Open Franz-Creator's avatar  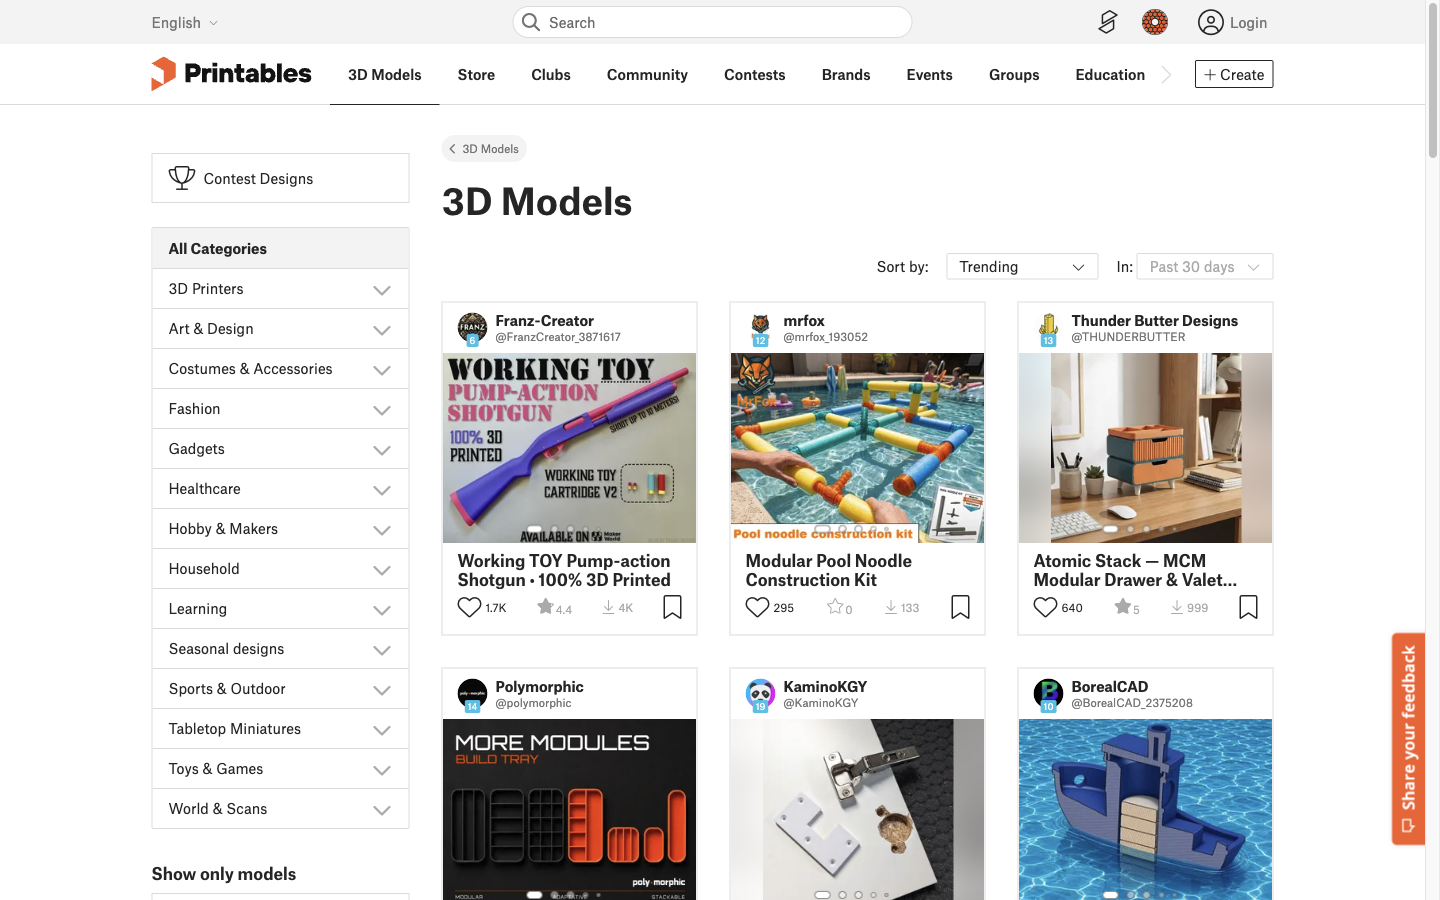coord(472,328)
